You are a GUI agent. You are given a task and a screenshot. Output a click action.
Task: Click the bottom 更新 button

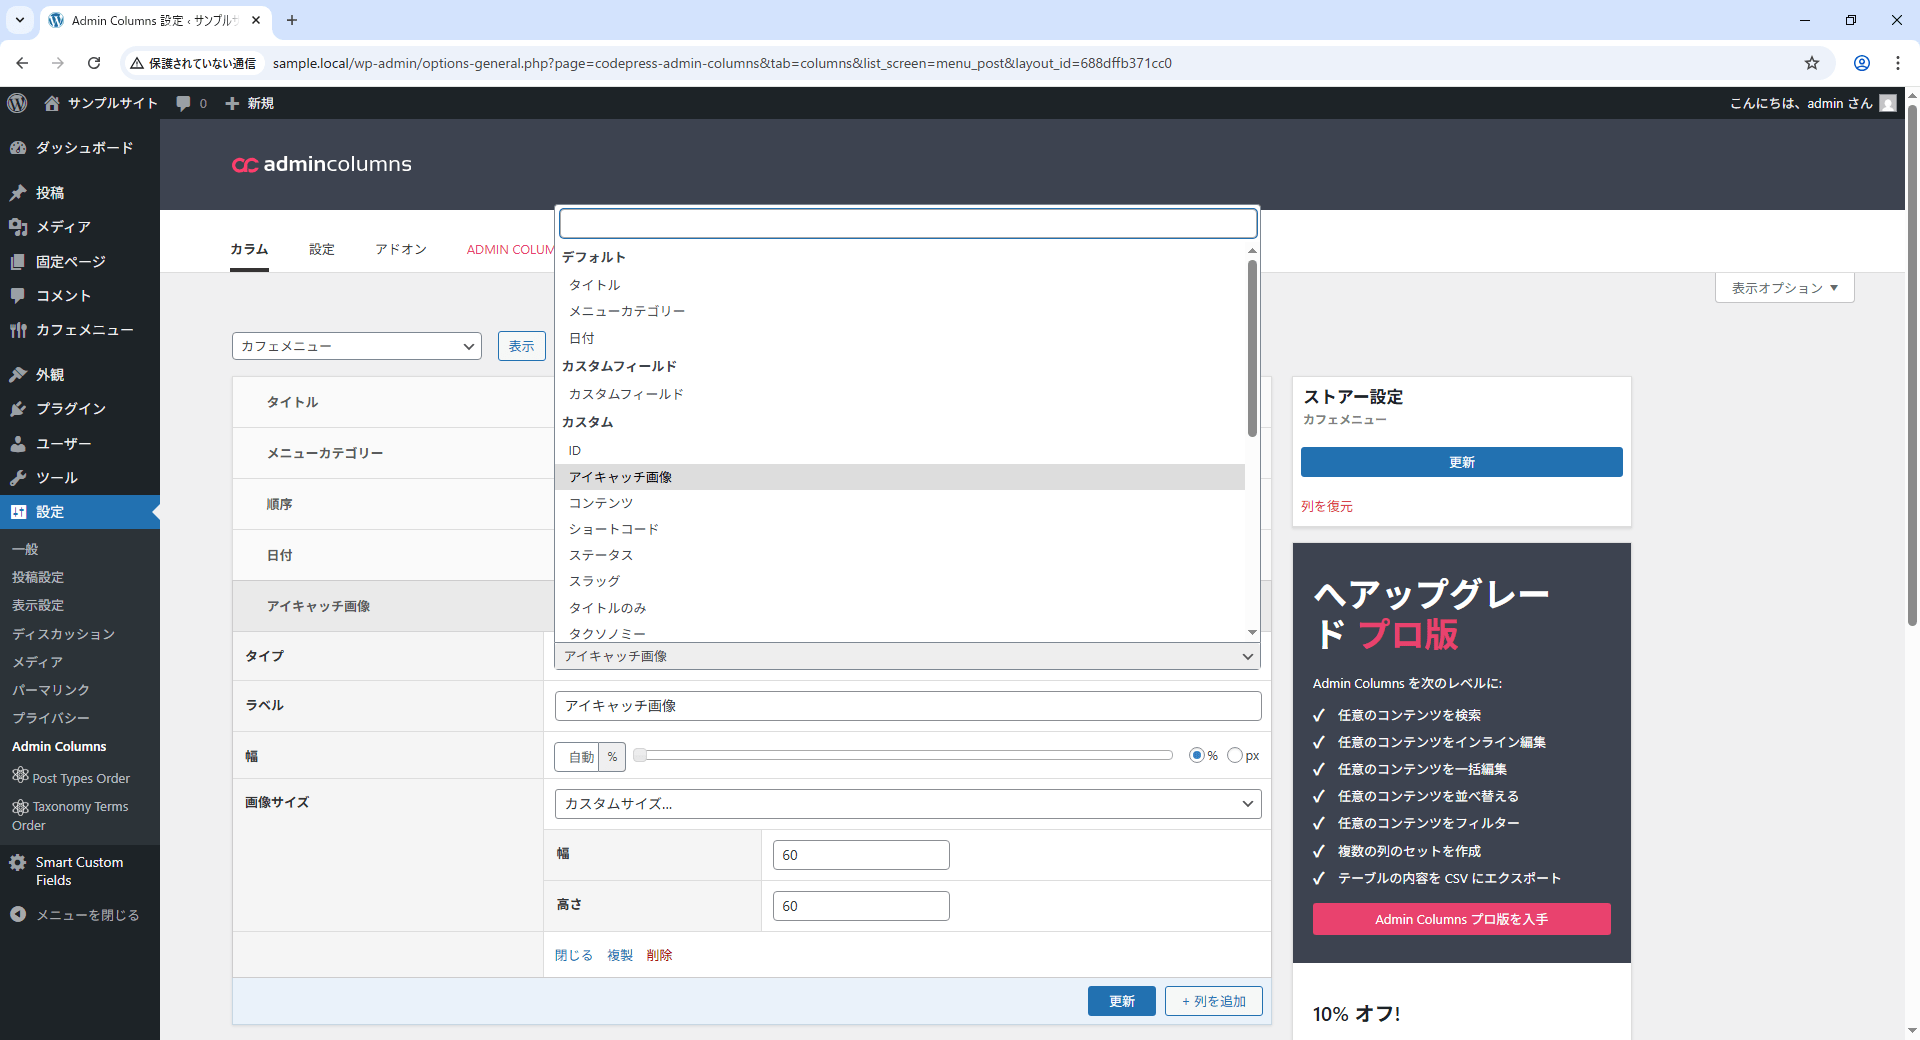(1122, 1001)
